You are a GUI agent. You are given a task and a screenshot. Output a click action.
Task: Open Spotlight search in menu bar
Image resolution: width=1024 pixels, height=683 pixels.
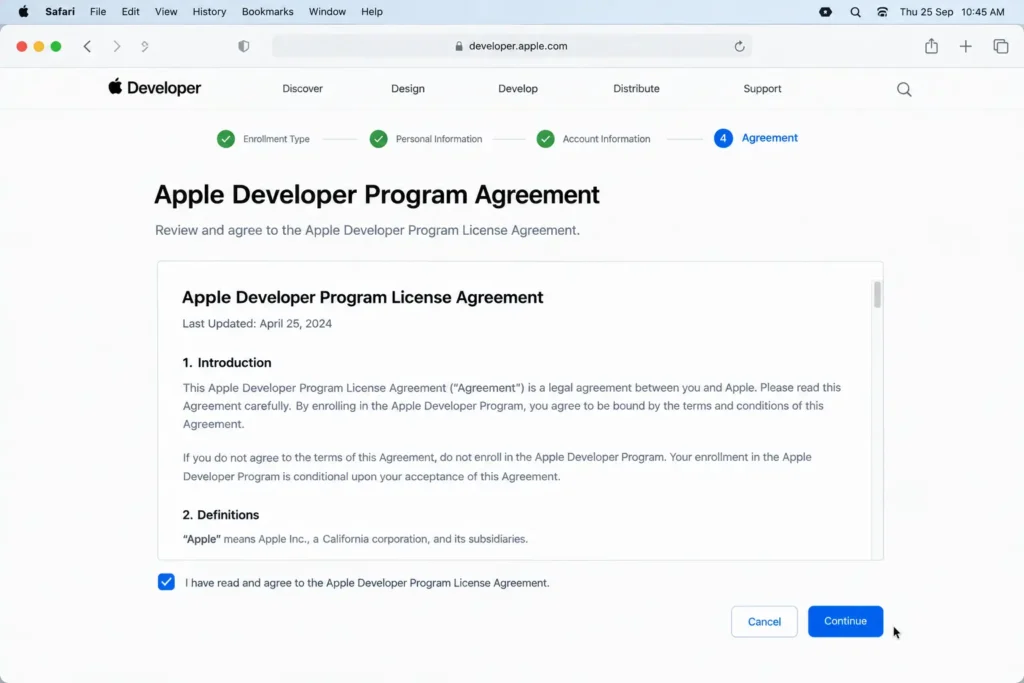coord(856,12)
